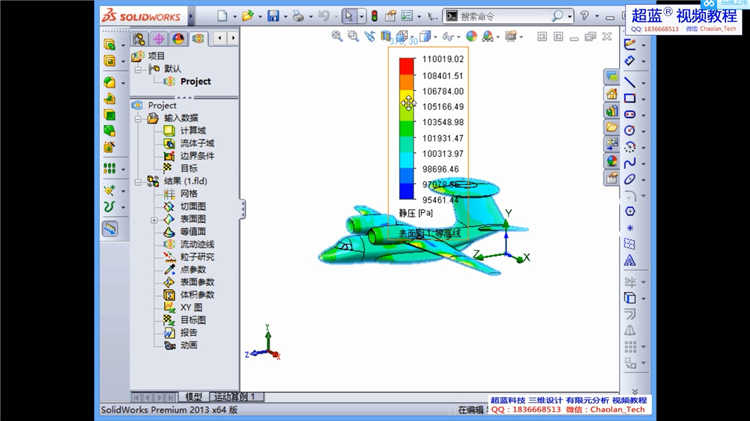Click the traffic light Rebuild icon
The height and width of the screenshot is (421, 750).
[x=375, y=16]
